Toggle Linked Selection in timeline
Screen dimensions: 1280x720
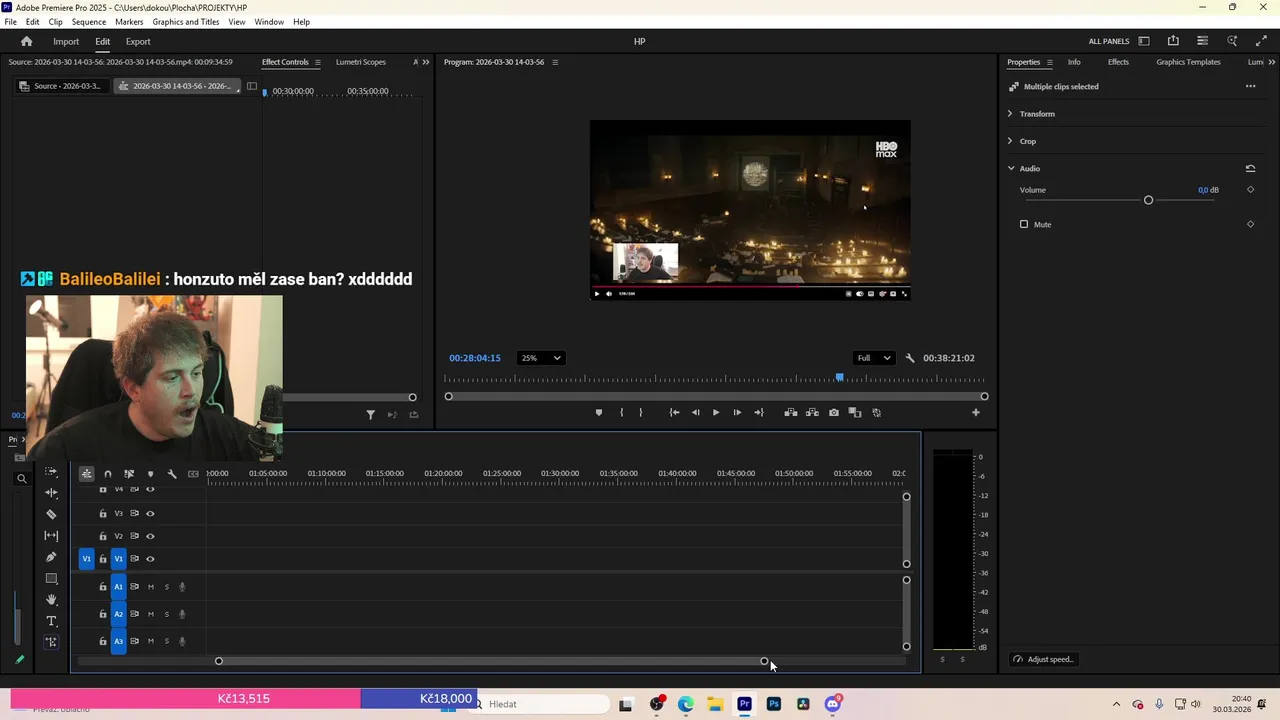click(129, 474)
